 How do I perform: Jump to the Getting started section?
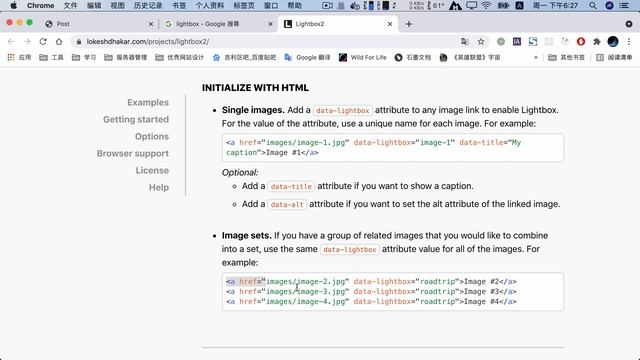pyautogui.click(x=136, y=120)
